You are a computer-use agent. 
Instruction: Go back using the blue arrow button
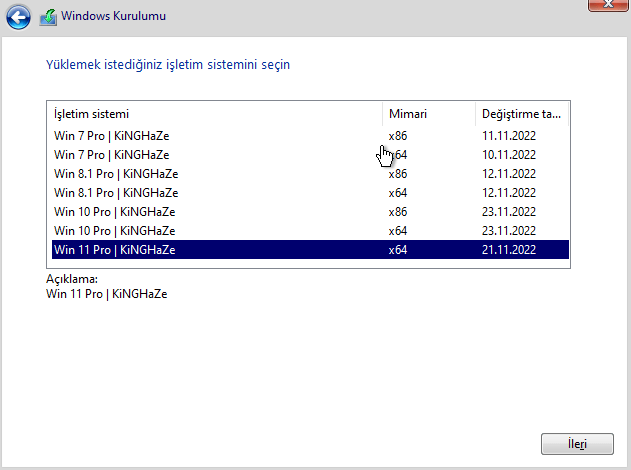pyautogui.click(x=18, y=17)
